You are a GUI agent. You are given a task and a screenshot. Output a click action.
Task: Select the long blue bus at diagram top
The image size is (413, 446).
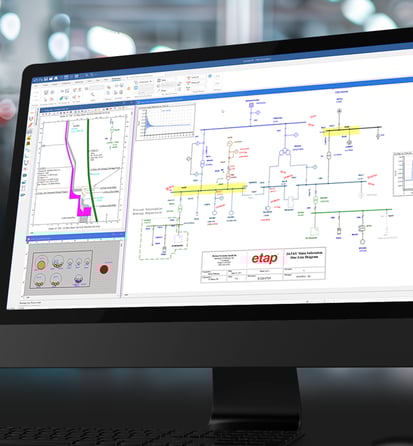point(253,126)
